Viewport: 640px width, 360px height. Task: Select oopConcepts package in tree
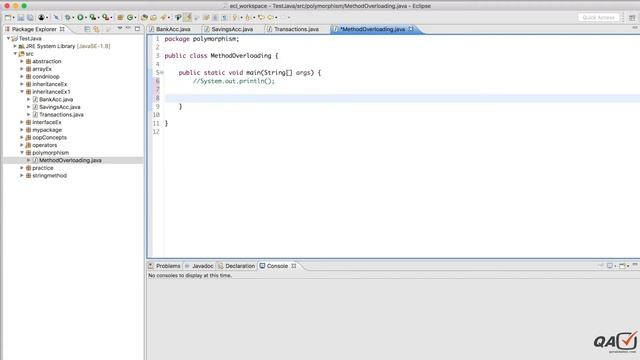(49, 138)
